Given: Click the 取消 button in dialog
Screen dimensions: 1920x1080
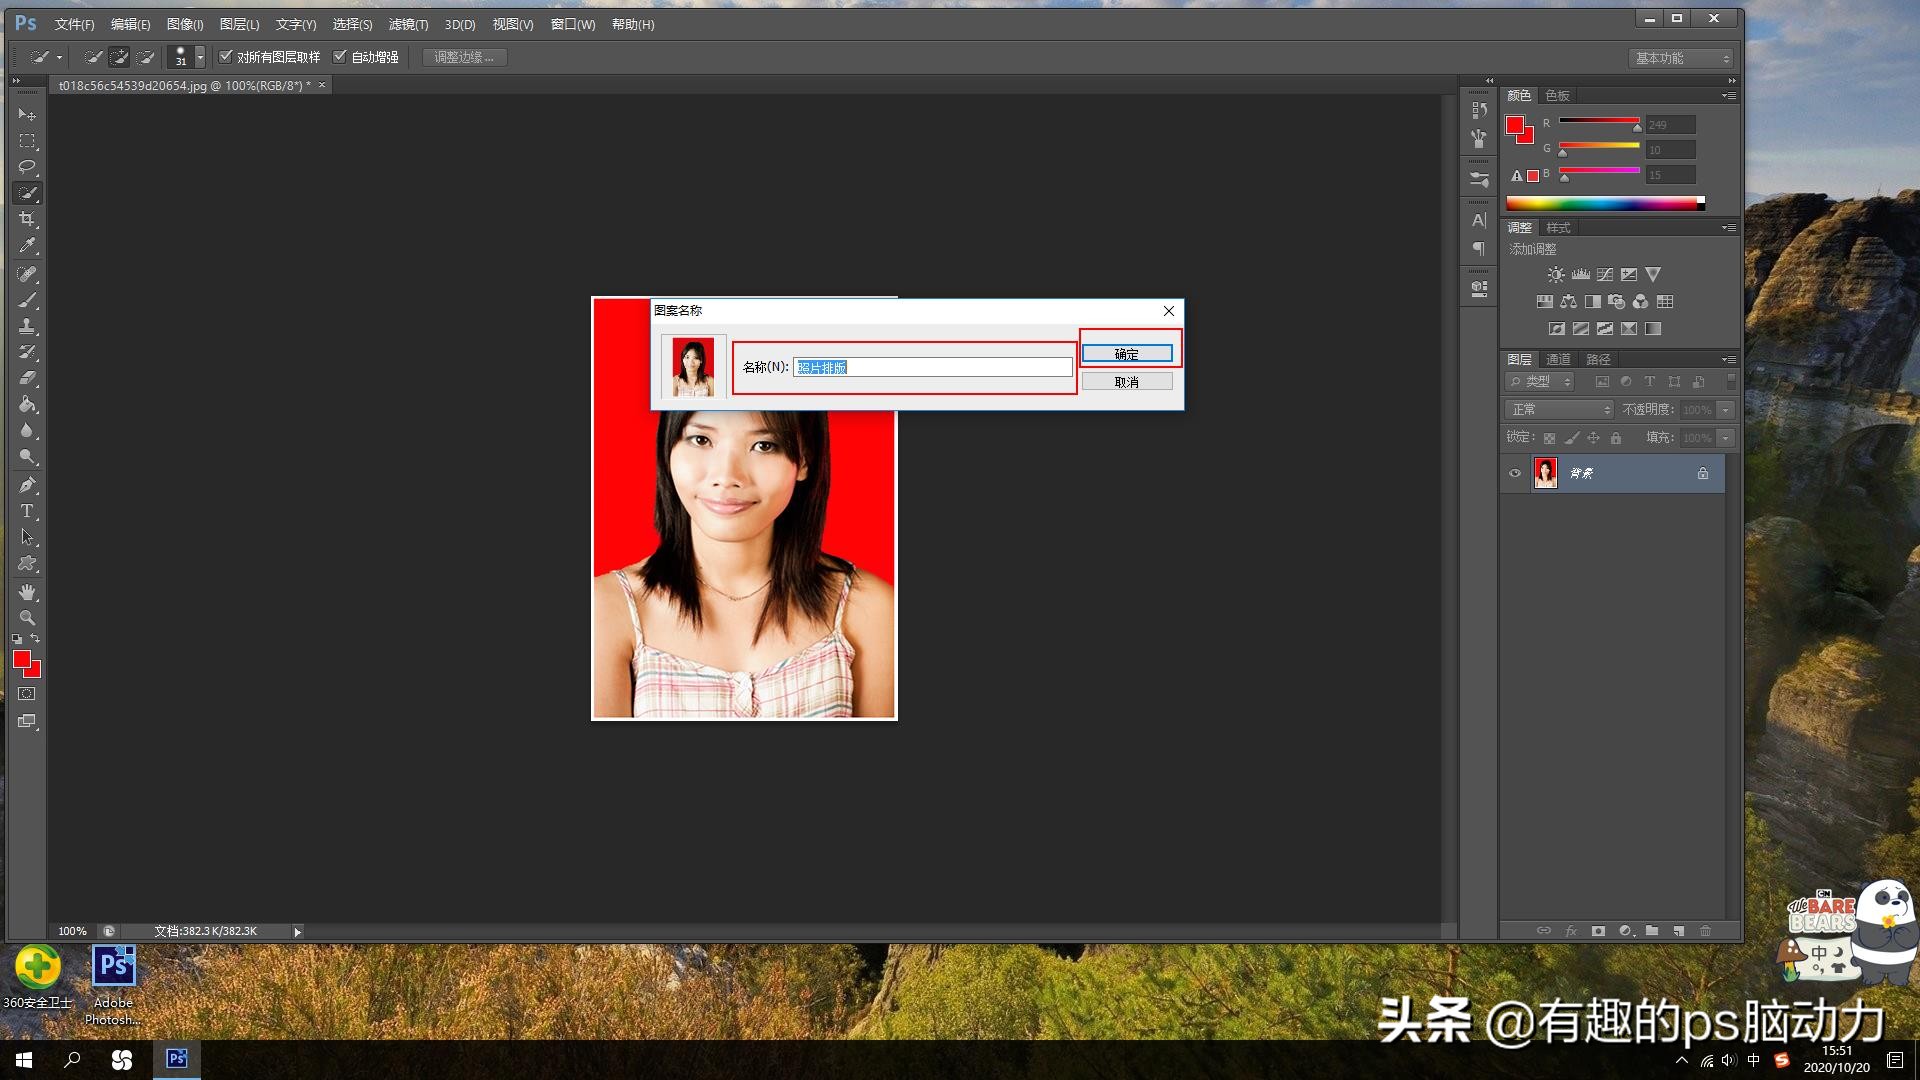Looking at the screenshot, I should (1127, 382).
